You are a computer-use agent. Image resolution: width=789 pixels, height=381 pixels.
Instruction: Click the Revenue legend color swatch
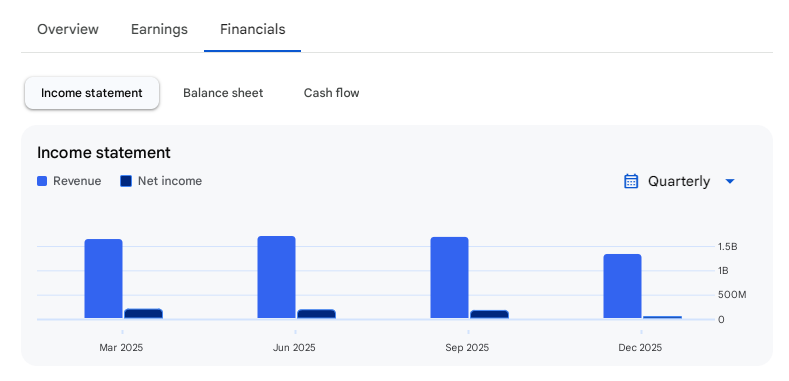42,181
